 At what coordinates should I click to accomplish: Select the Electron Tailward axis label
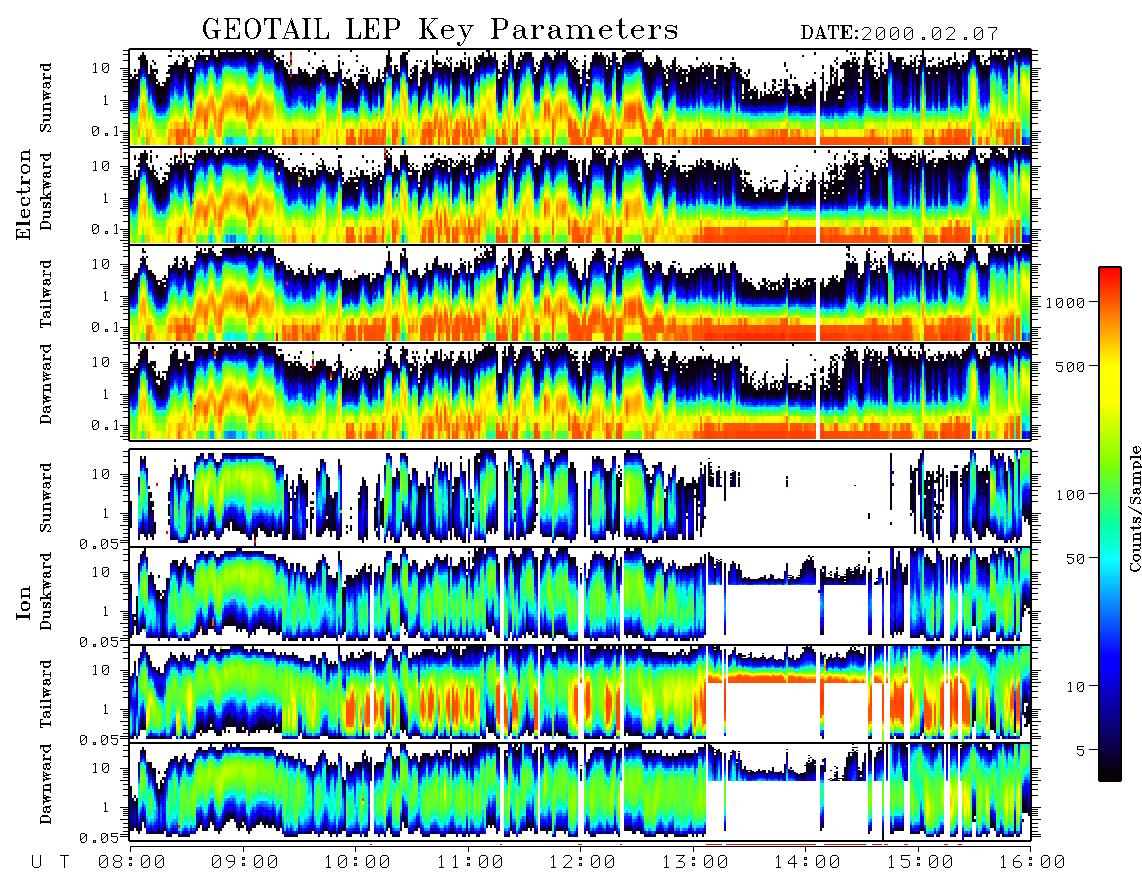click(46, 293)
